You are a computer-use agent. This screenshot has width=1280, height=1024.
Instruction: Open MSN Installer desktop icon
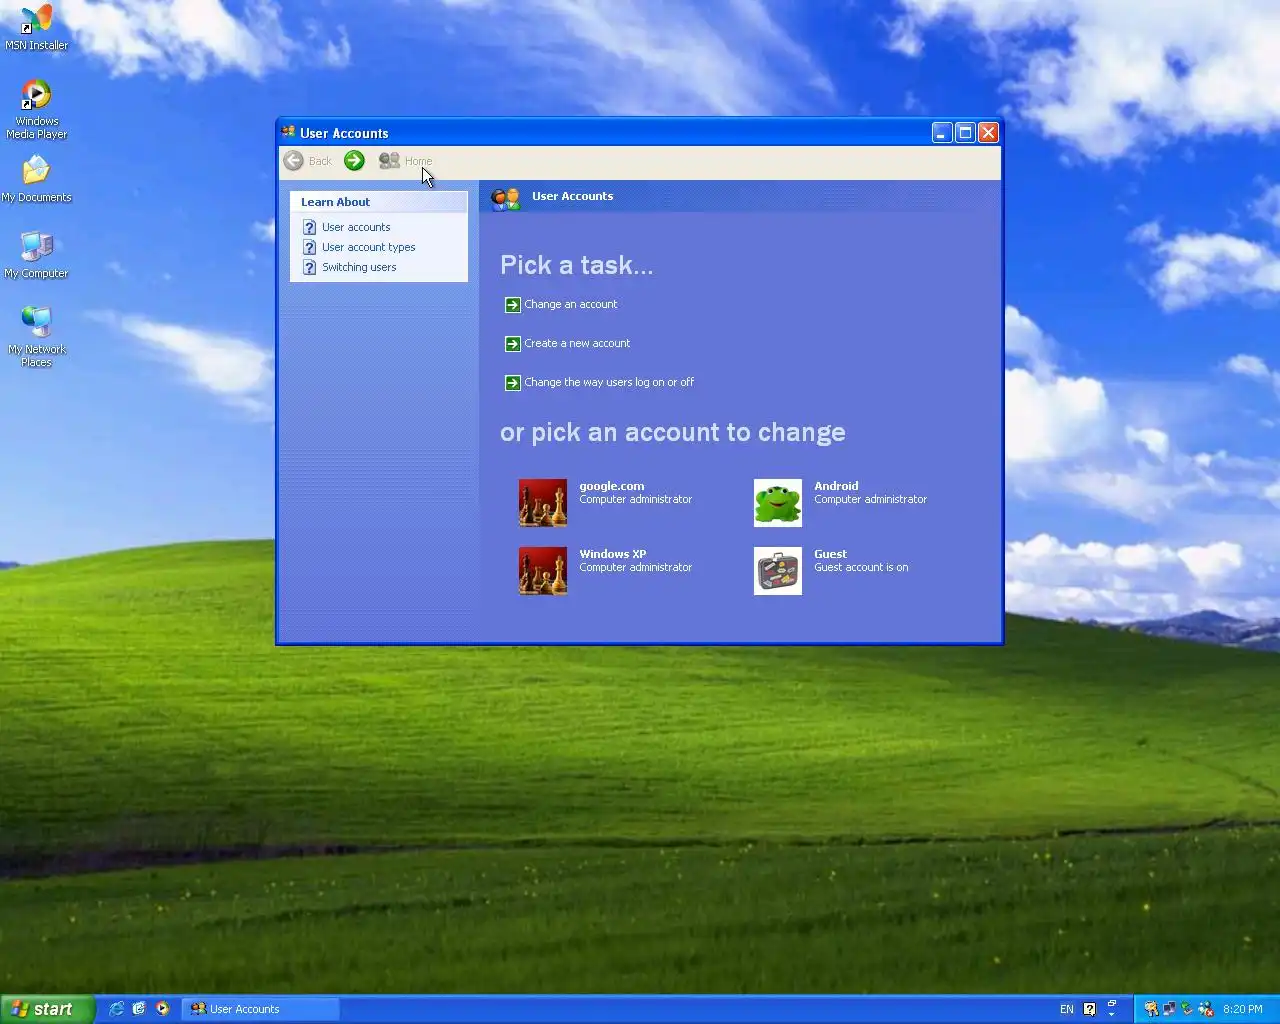(37, 27)
